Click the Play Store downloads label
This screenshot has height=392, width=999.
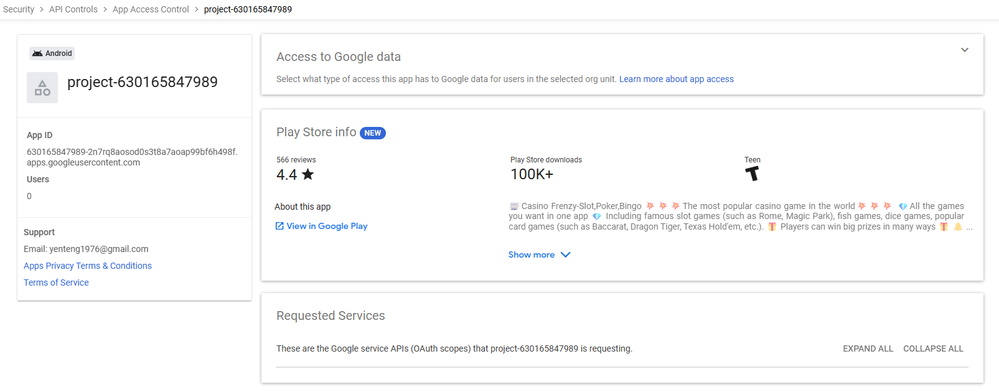(546, 160)
